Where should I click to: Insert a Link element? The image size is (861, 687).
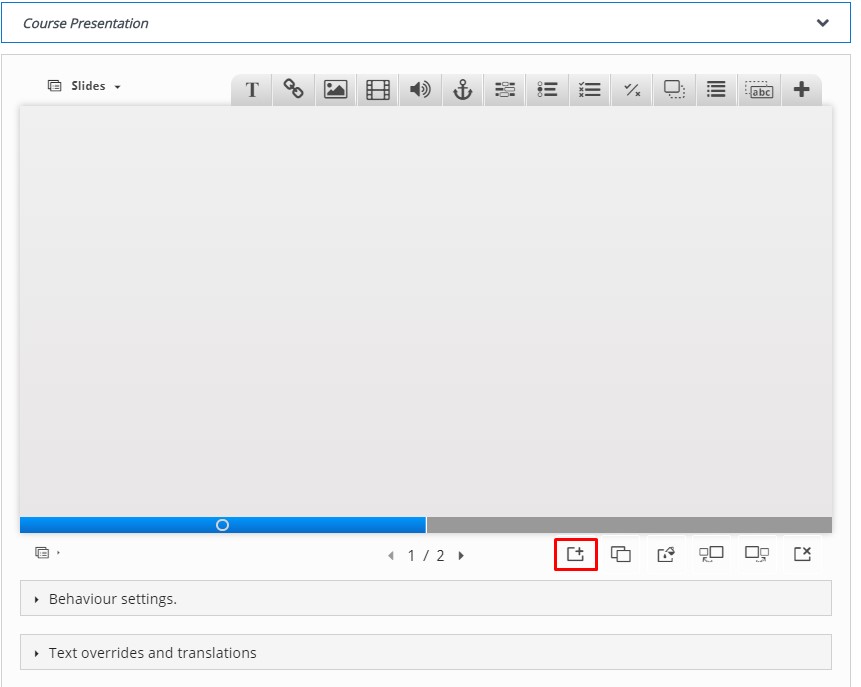point(294,90)
